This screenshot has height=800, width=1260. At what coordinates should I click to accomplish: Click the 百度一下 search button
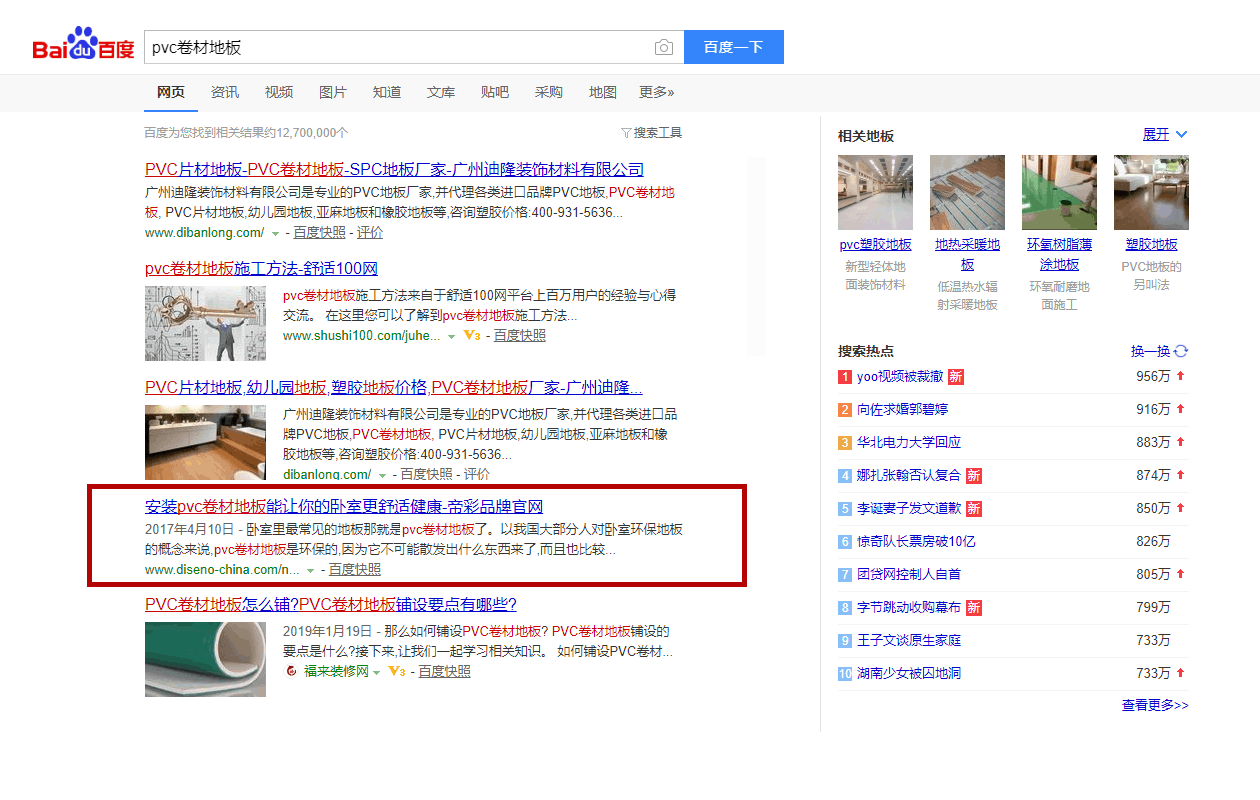[x=733, y=47]
